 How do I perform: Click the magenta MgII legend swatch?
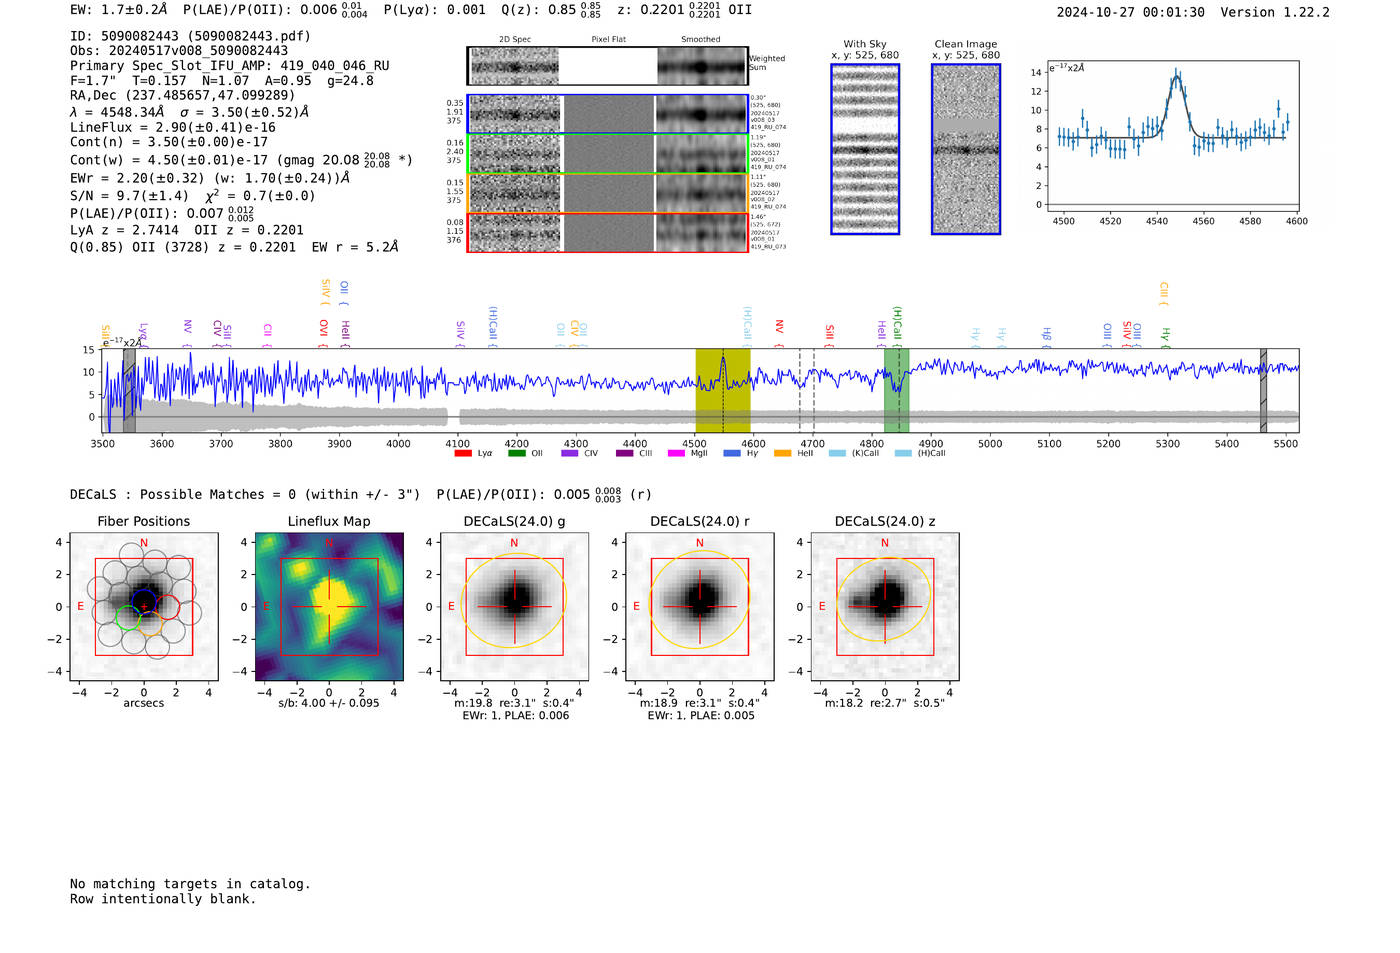(x=676, y=453)
